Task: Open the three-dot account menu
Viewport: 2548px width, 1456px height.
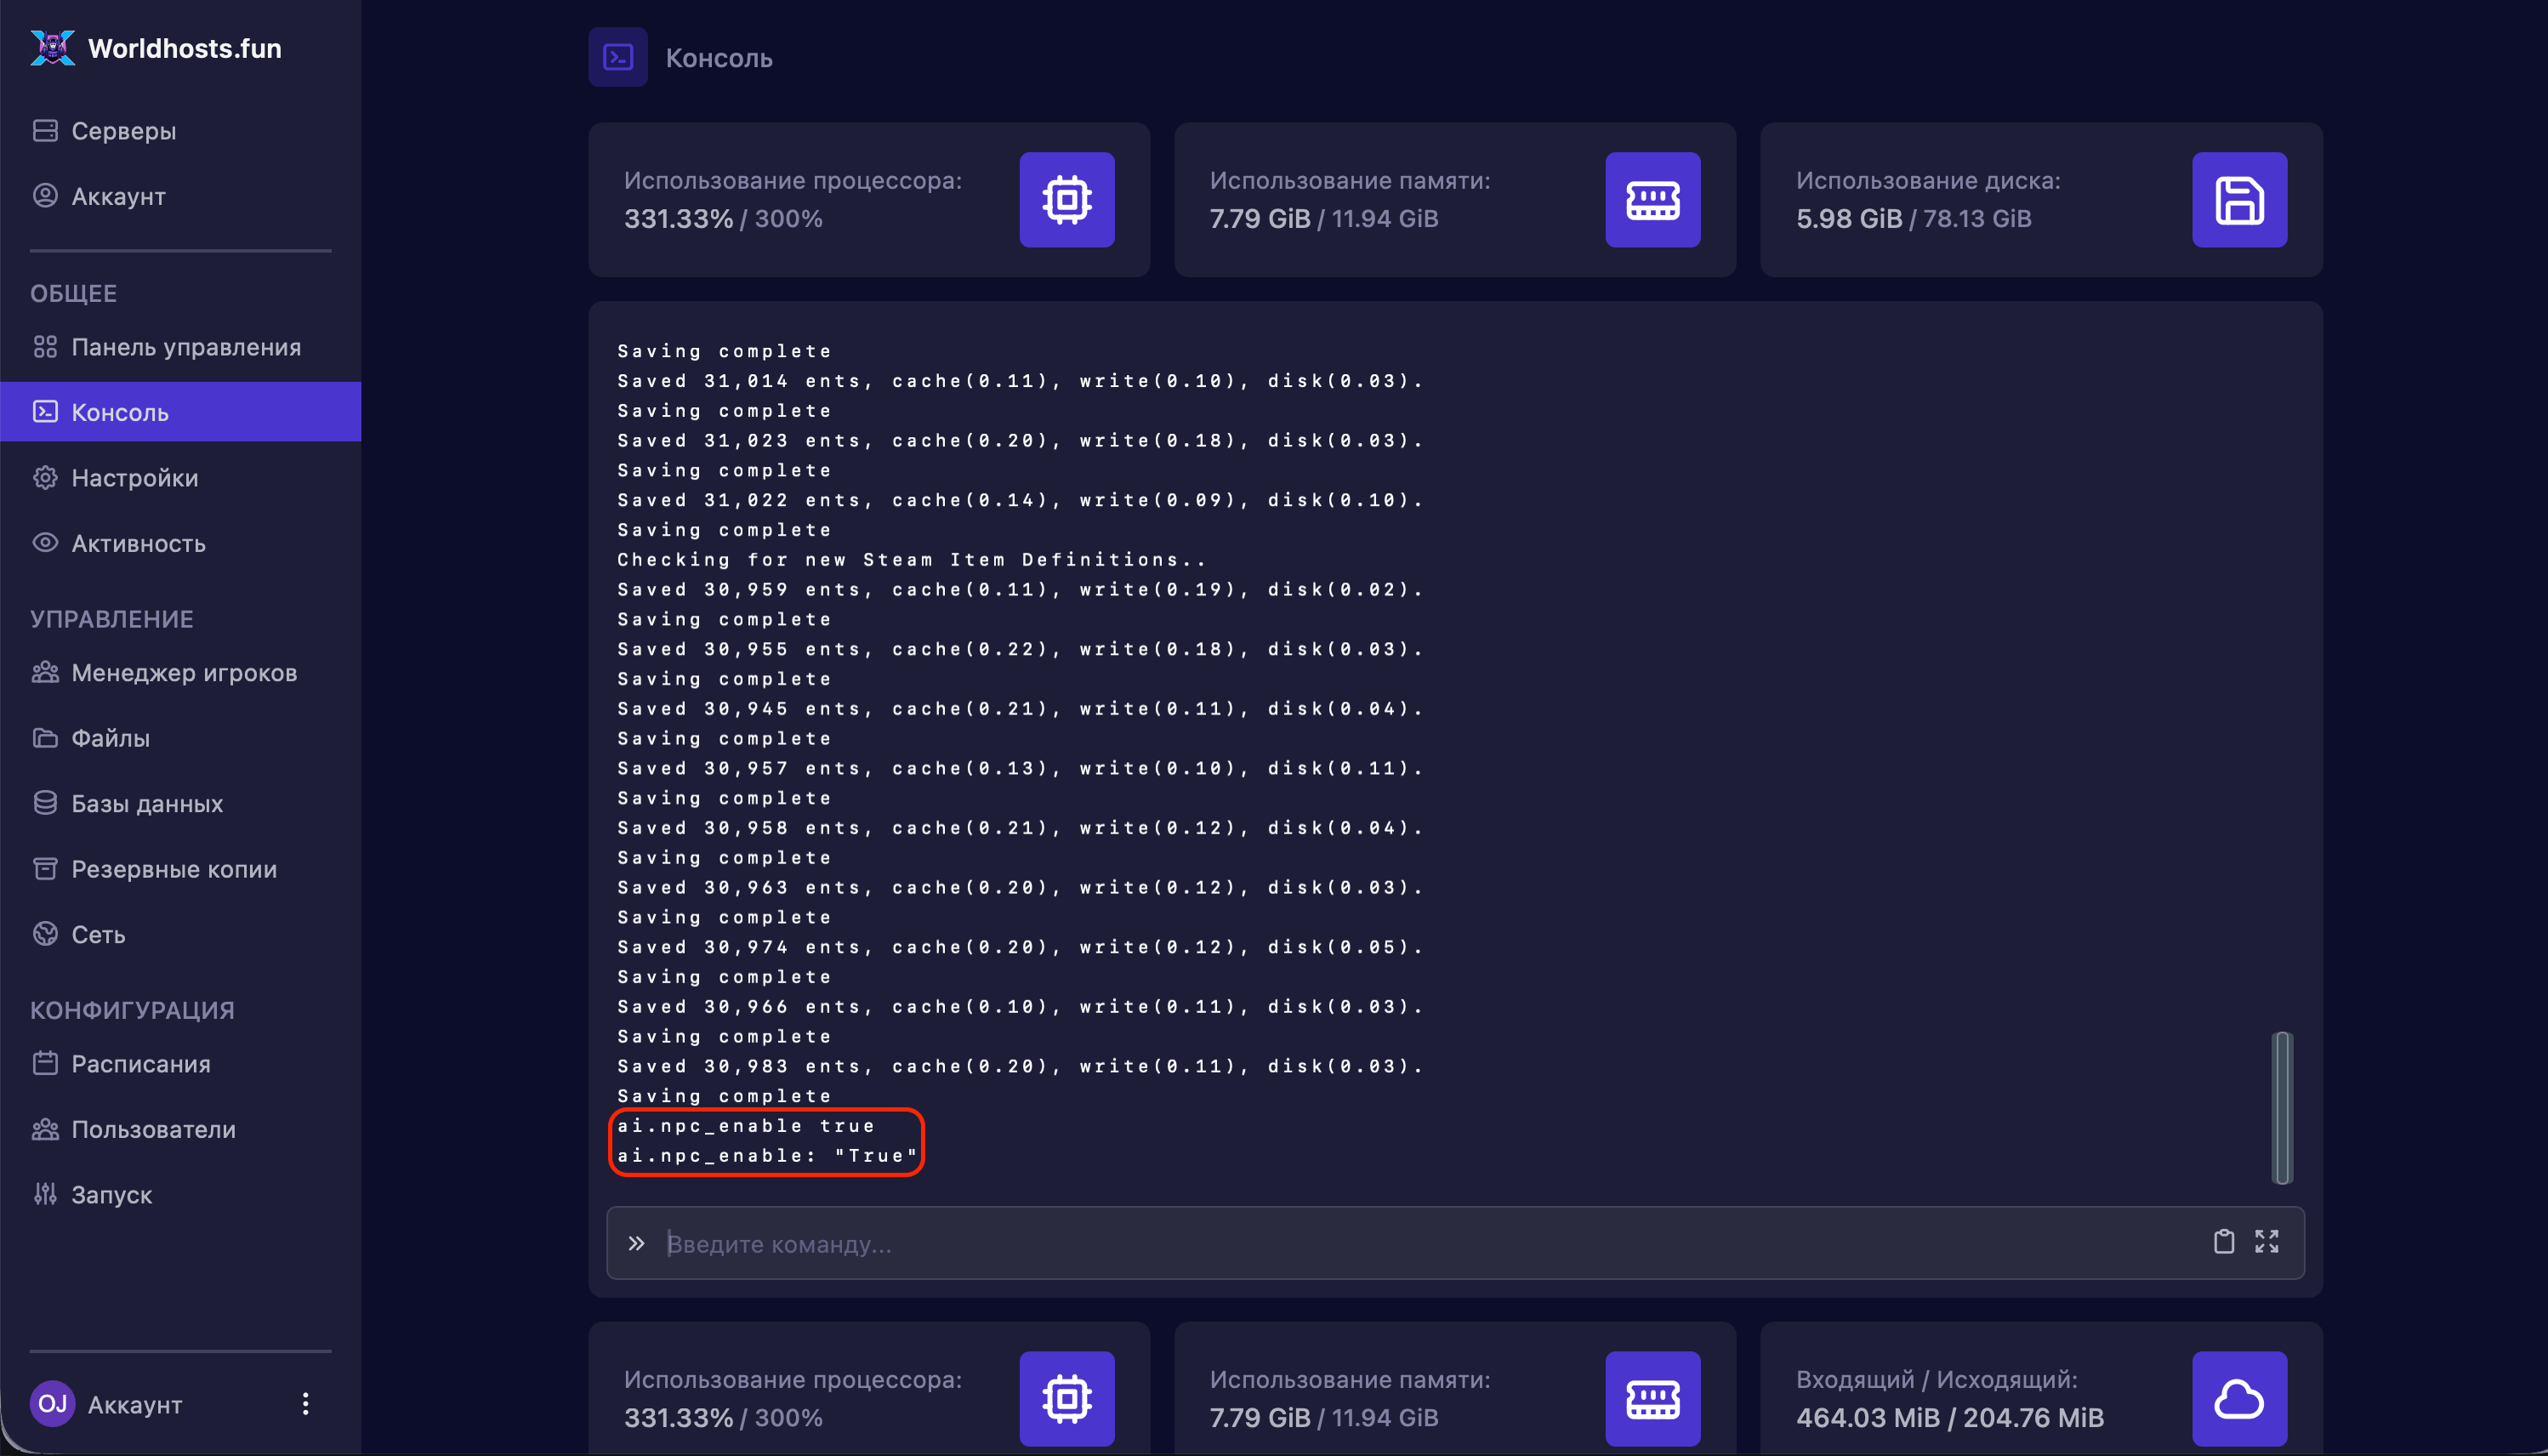Action: (305, 1404)
